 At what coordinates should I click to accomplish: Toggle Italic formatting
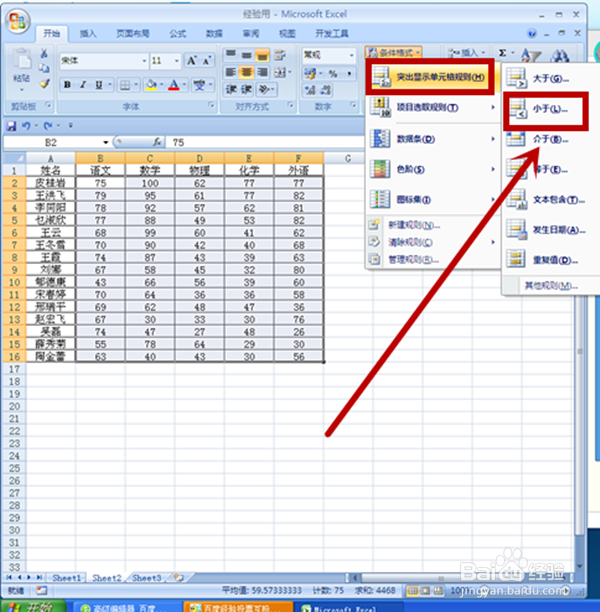click(x=83, y=85)
